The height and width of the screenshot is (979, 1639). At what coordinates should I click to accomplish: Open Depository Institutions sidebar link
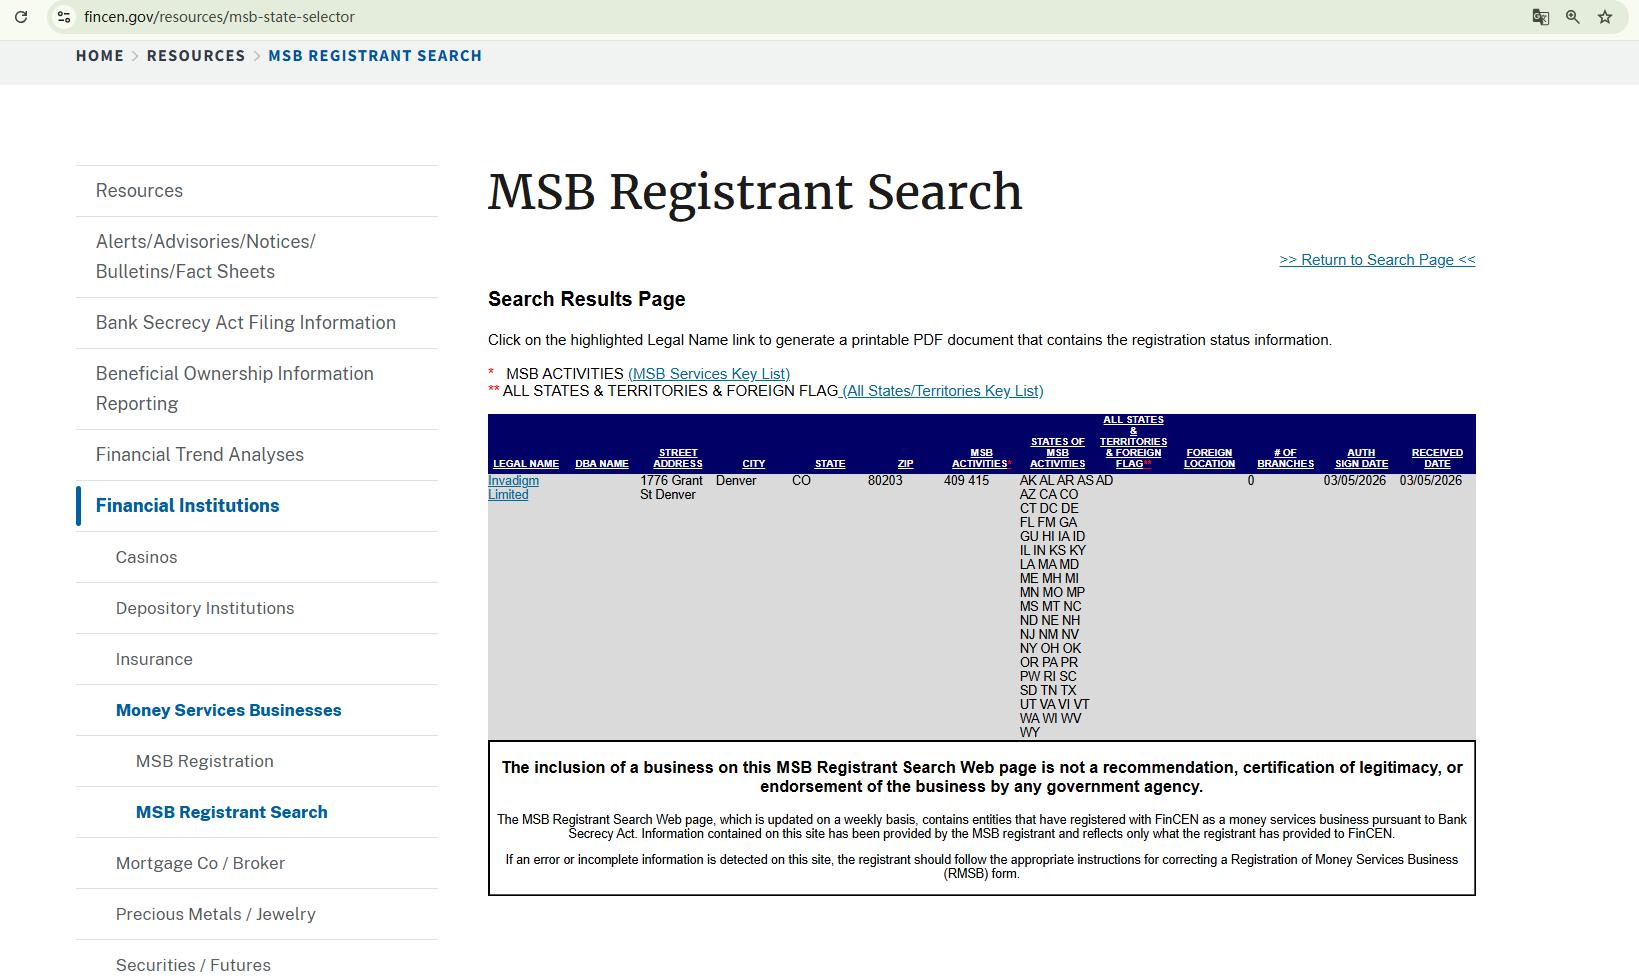pyautogui.click(x=205, y=609)
